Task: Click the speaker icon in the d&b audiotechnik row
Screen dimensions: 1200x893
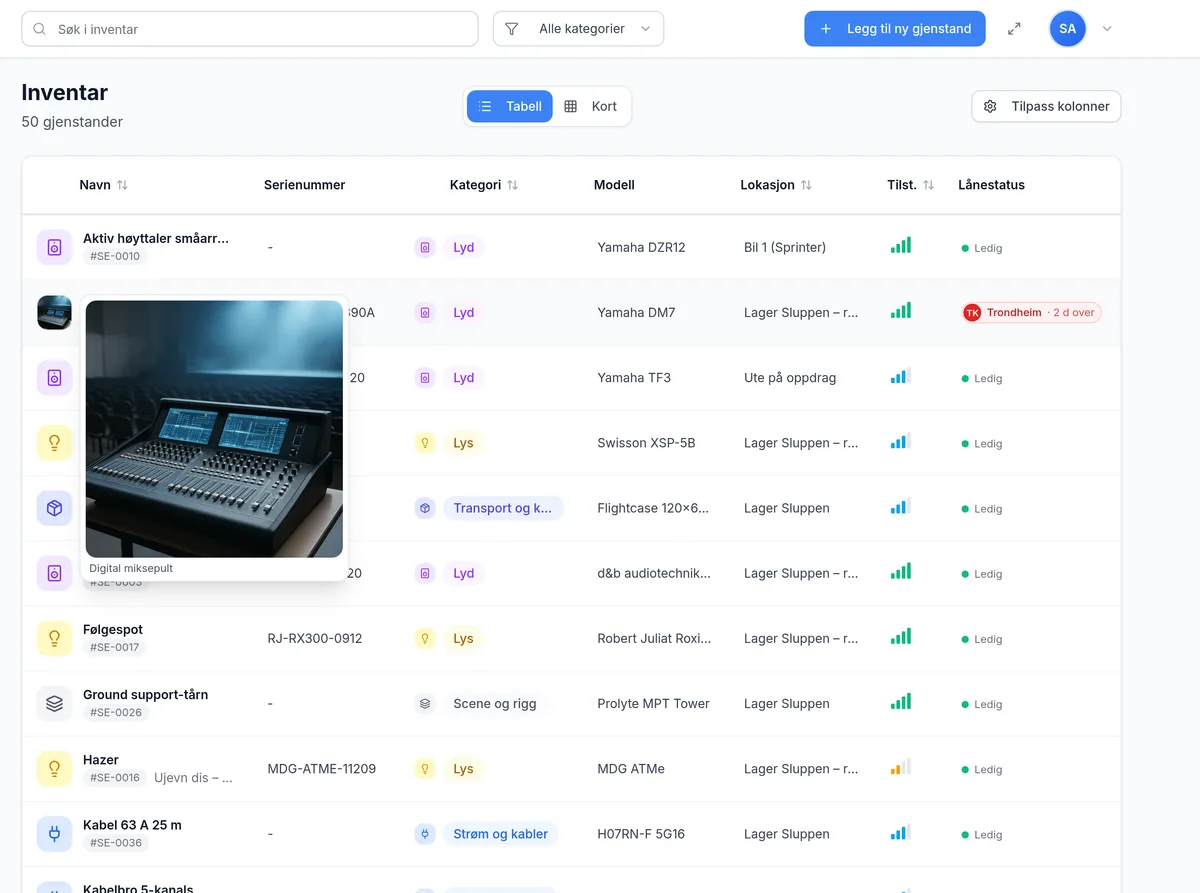Action: [54, 573]
